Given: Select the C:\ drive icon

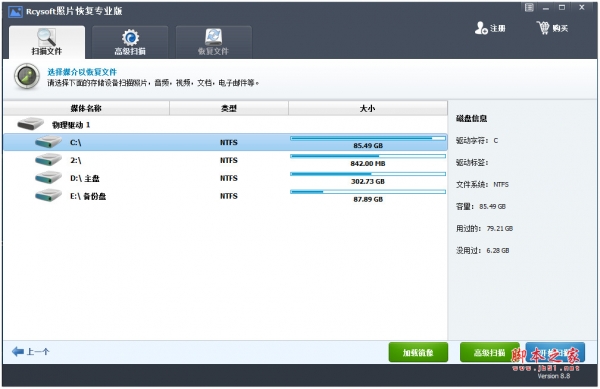Looking at the screenshot, I should [48, 142].
